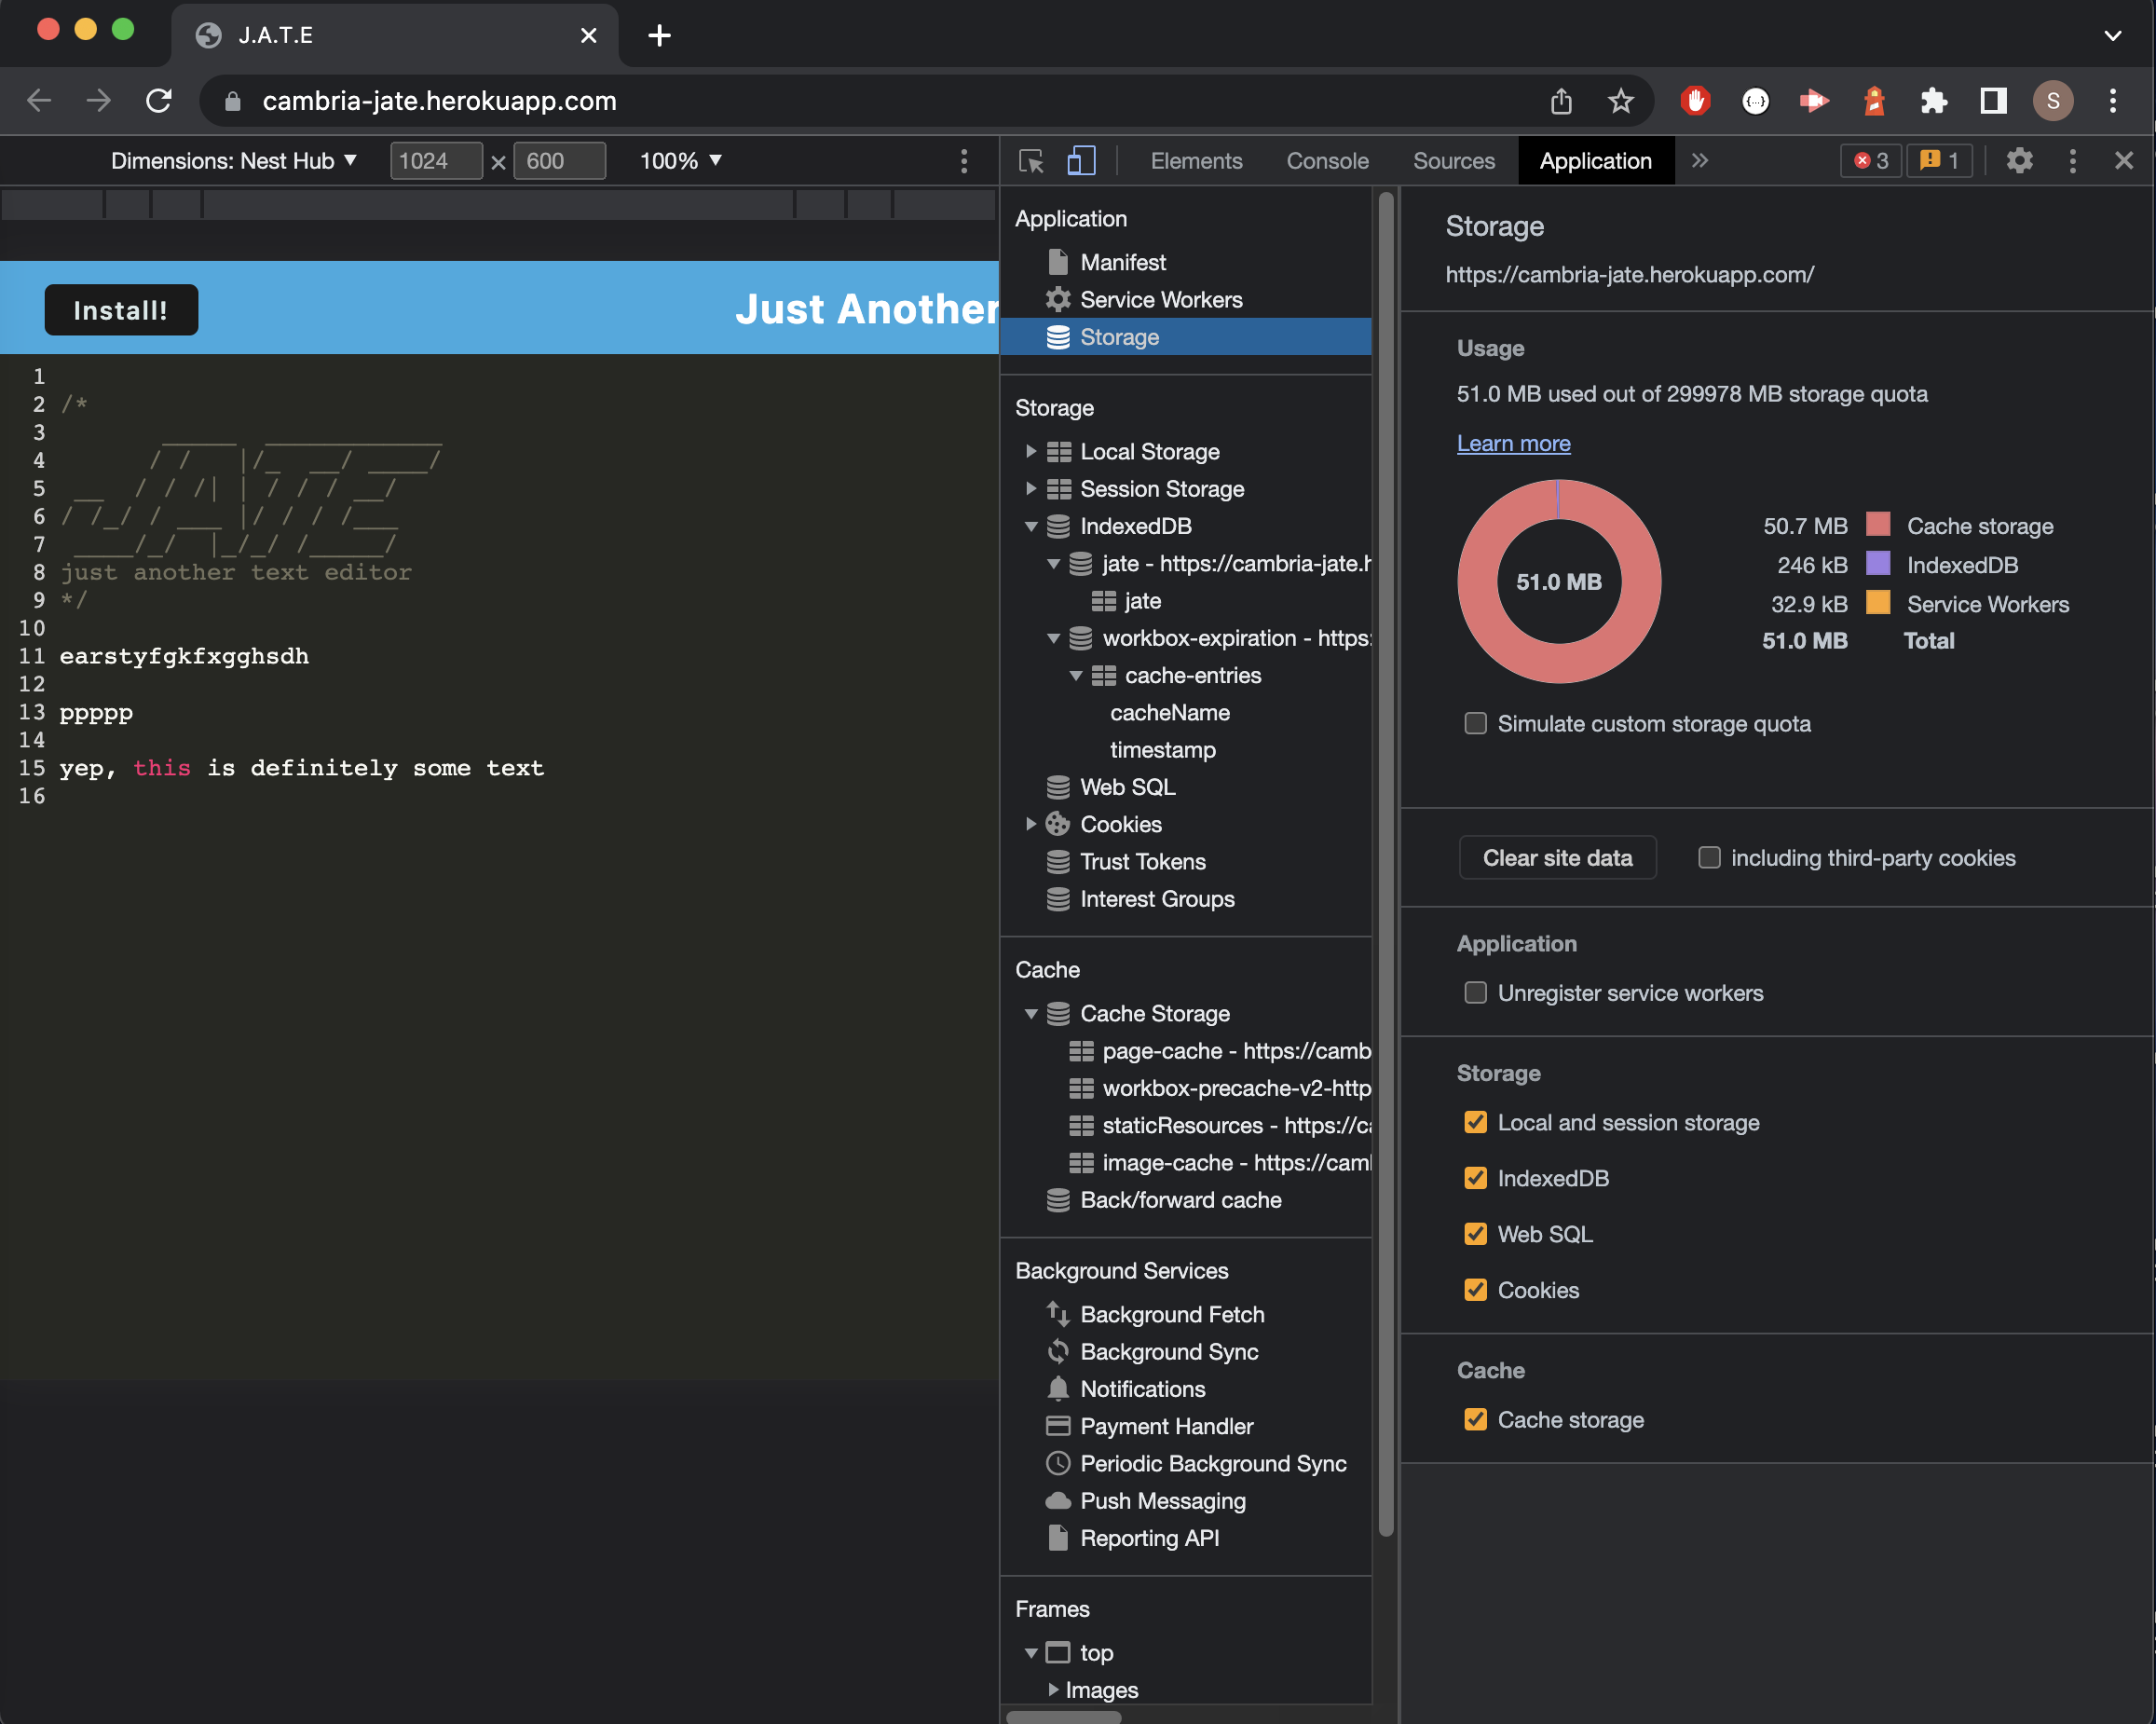Uncheck the Web SQL storage checkbox
The width and height of the screenshot is (2156, 1724).
tap(1475, 1233)
